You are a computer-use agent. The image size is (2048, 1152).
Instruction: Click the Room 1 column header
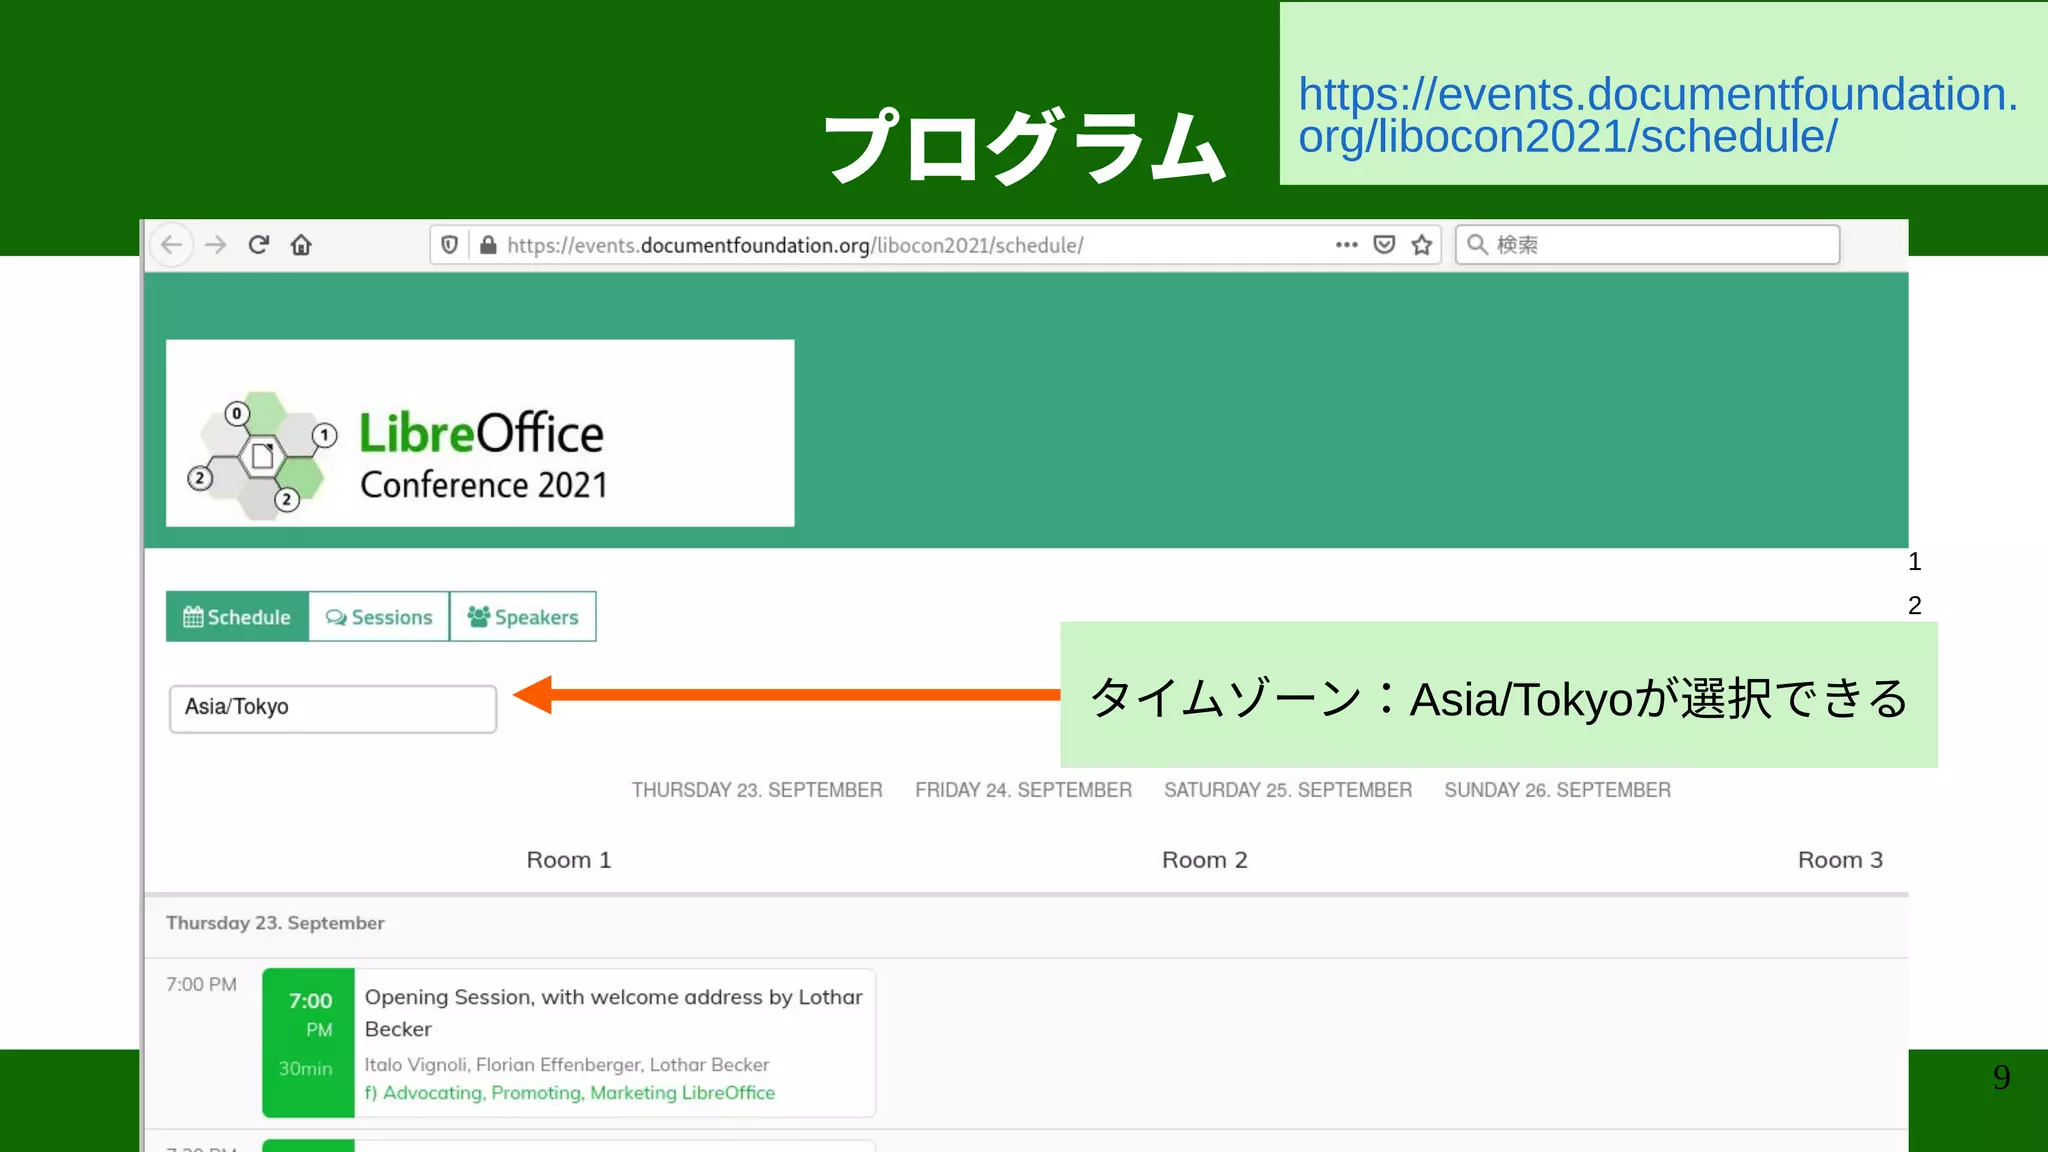[568, 860]
